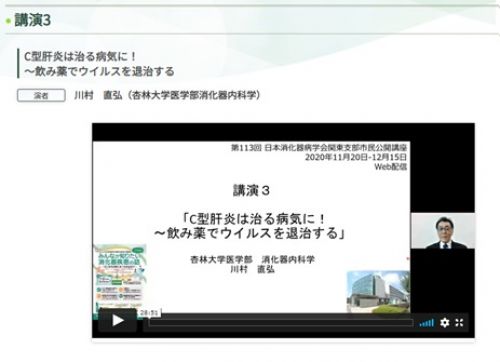Select the 講演3 section heading
Screen dimensions: 500x362
tap(33, 21)
